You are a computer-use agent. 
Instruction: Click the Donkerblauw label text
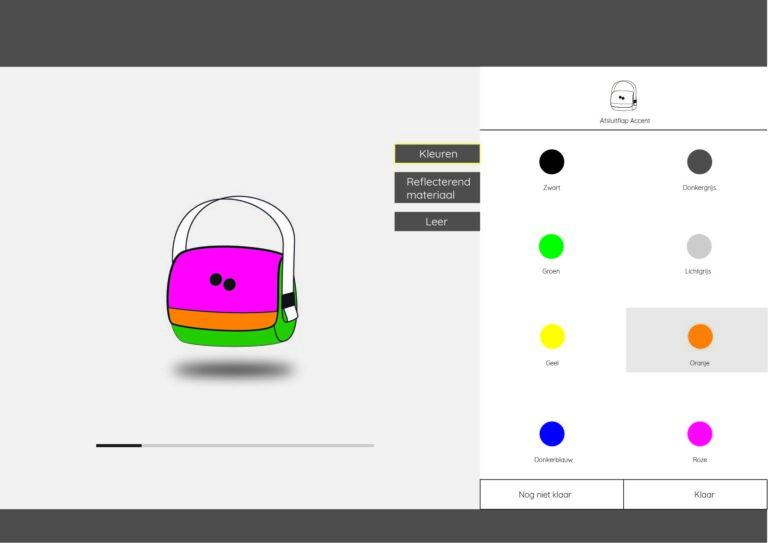(x=553, y=460)
